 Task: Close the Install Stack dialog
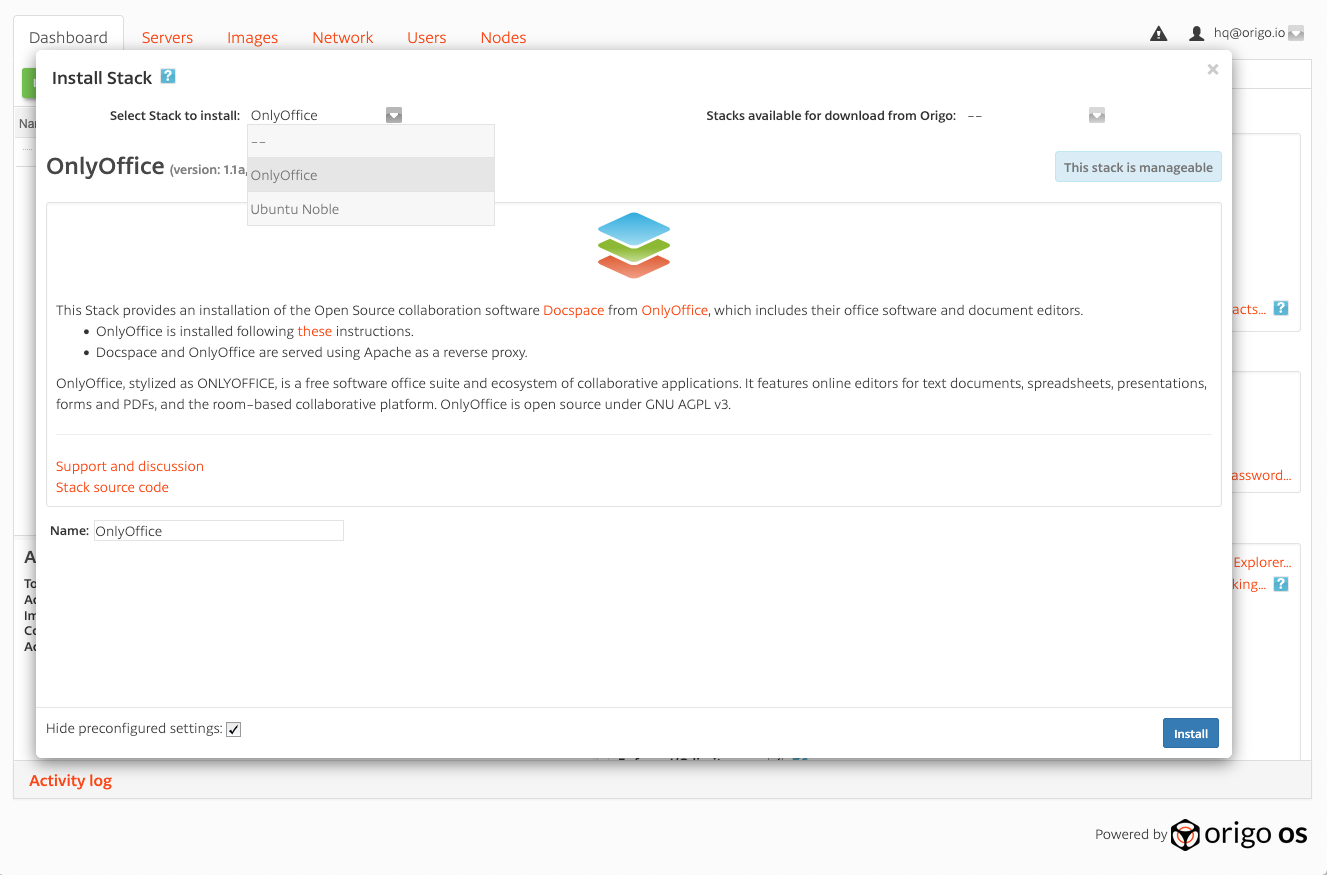coord(1212,69)
